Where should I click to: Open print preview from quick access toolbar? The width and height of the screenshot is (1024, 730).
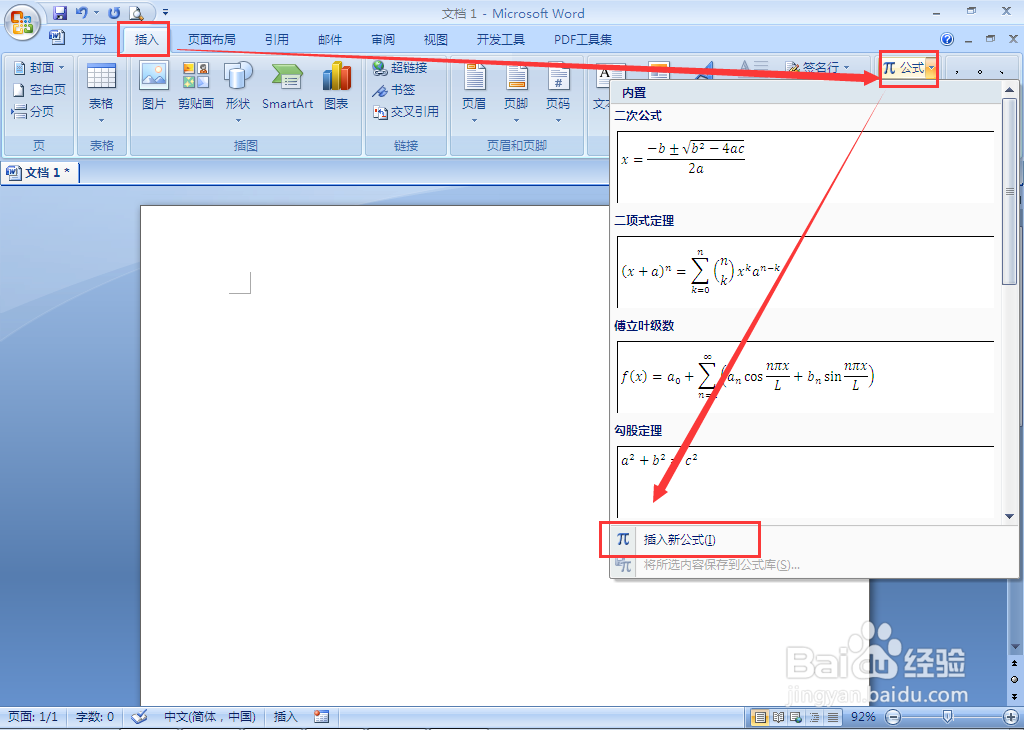(x=136, y=12)
